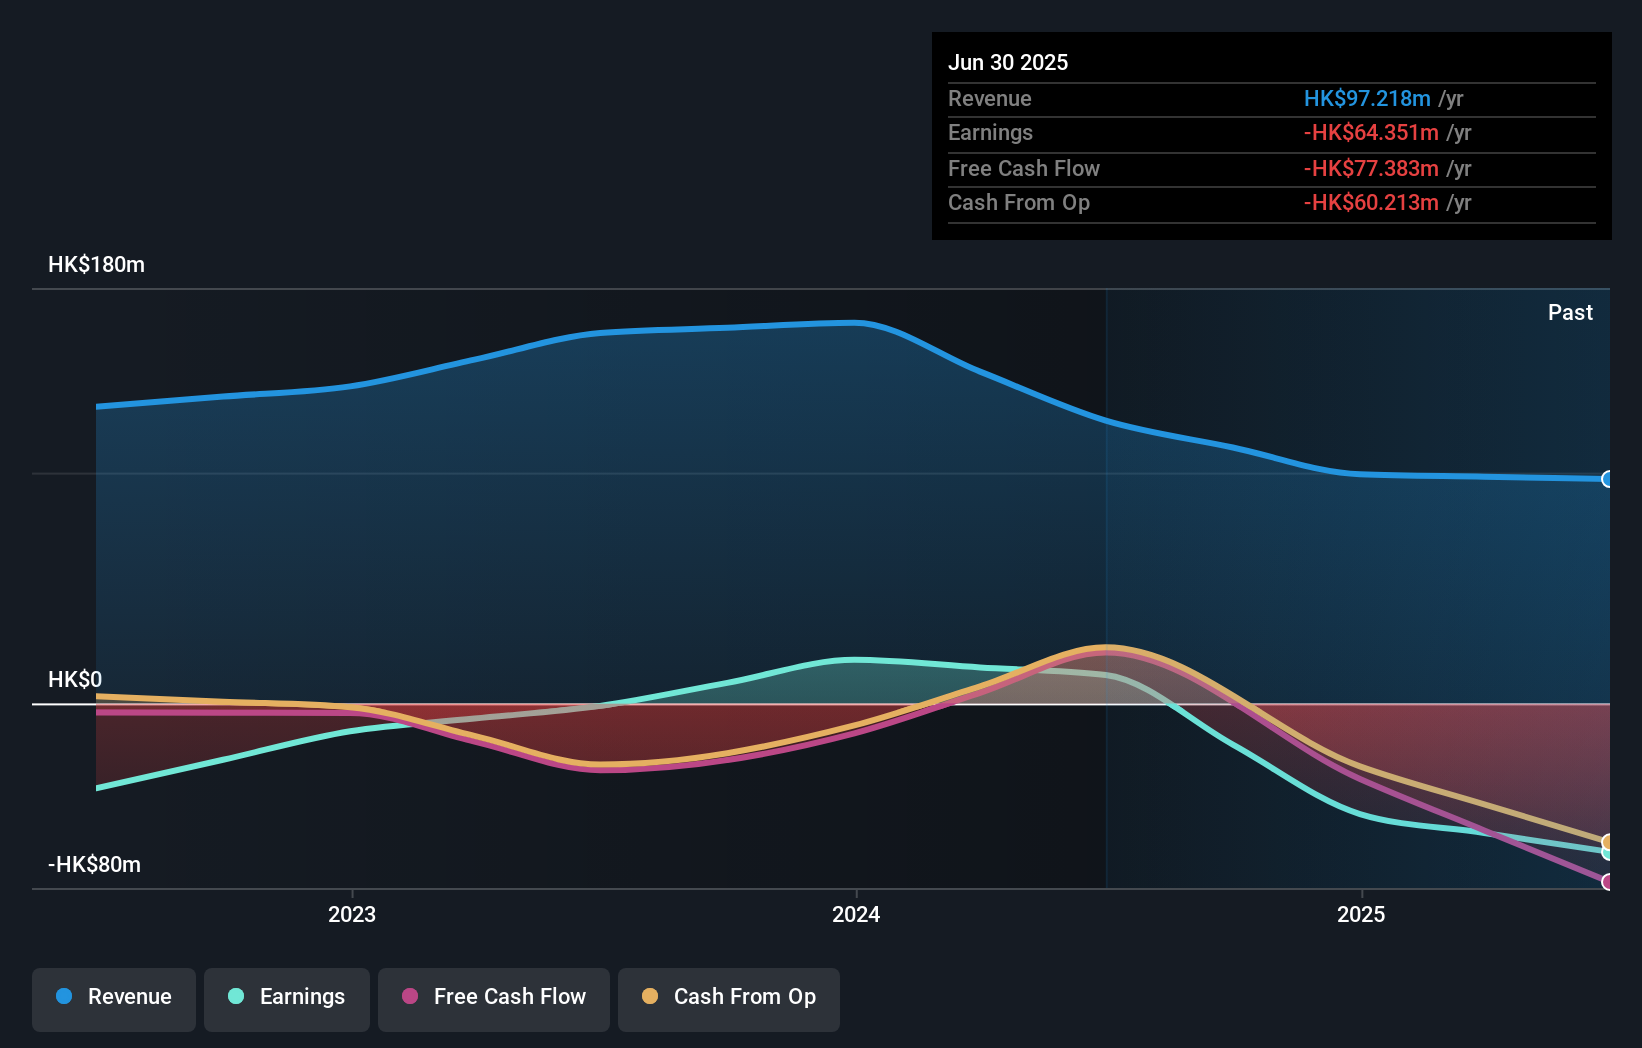1642x1048 pixels.
Task: Click the blue Revenue endpoint marker
Action: tap(1607, 479)
